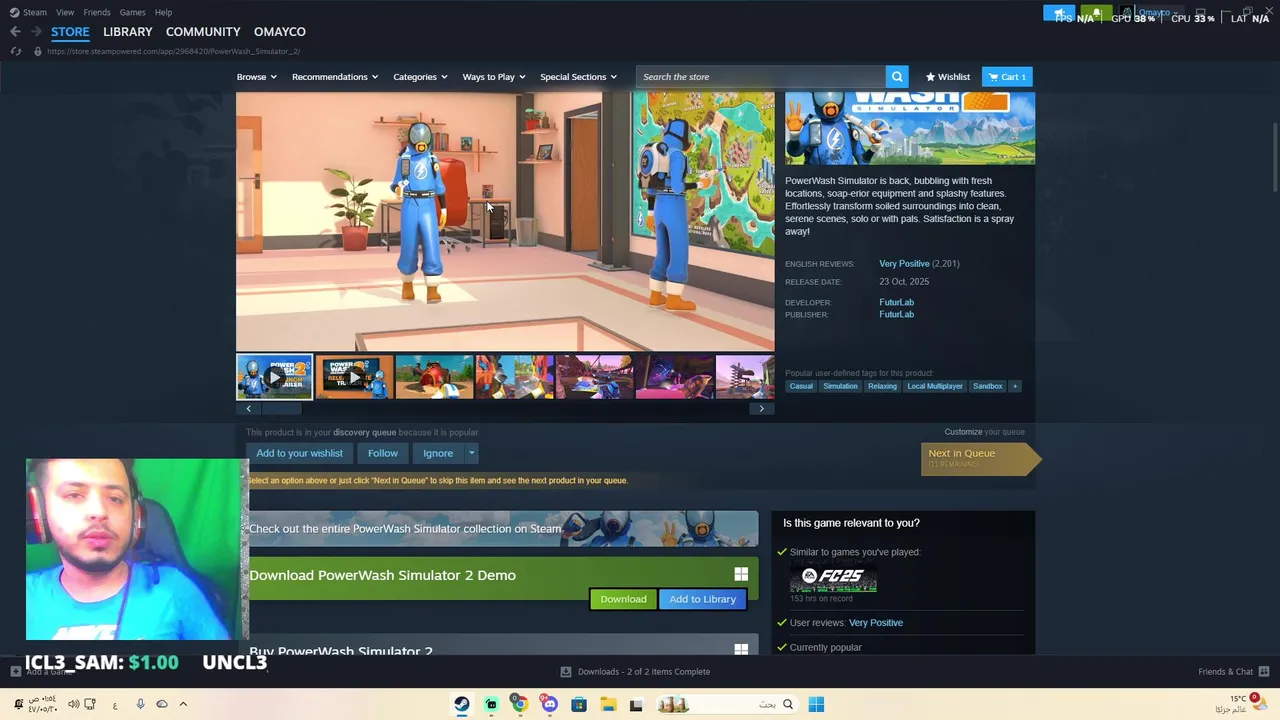
Task: Select the fifth screenshot thumbnail
Action: click(x=594, y=377)
